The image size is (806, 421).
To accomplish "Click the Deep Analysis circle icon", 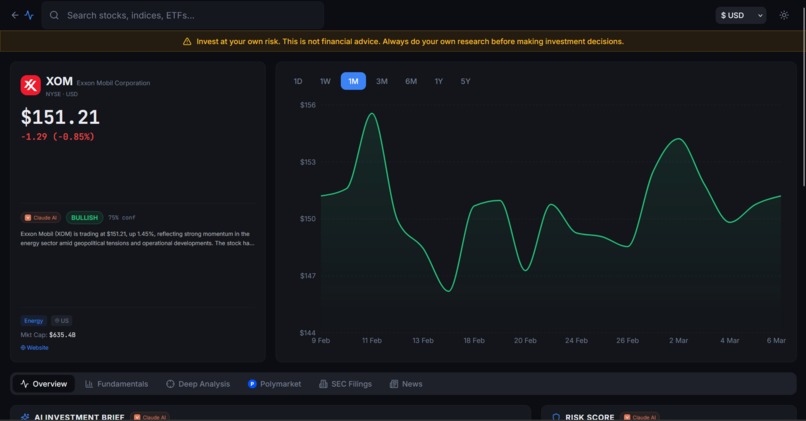I will point(170,384).
